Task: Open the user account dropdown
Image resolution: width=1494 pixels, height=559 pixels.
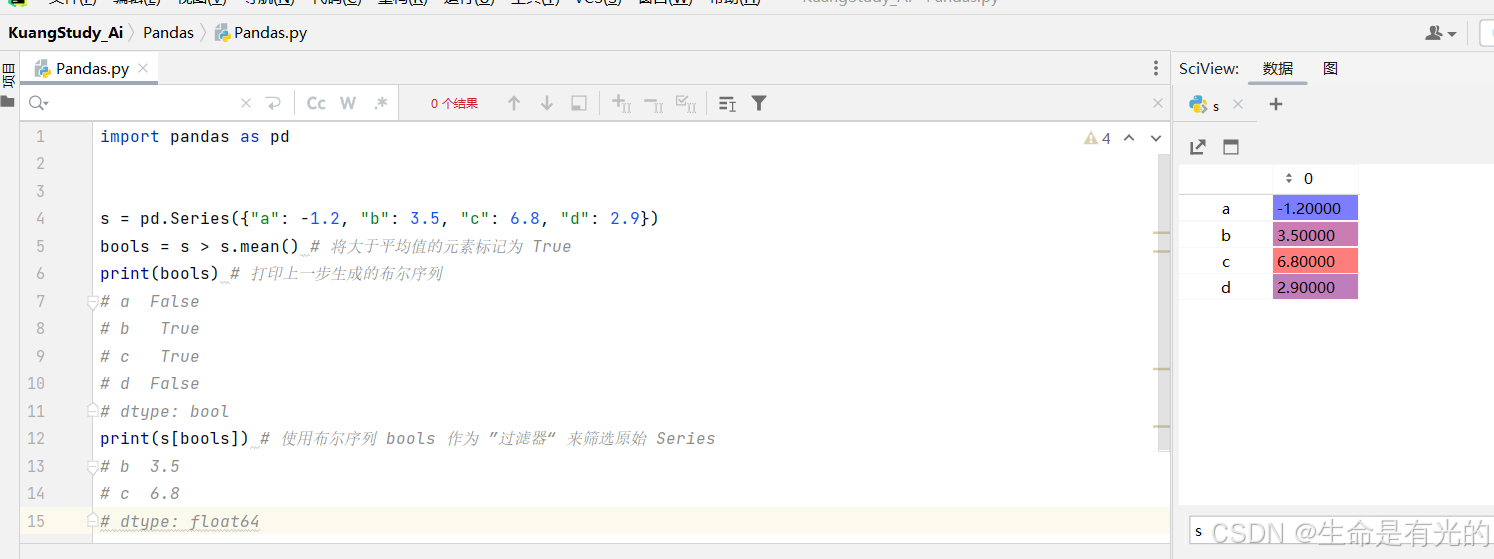Action: (x=1441, y=33)
